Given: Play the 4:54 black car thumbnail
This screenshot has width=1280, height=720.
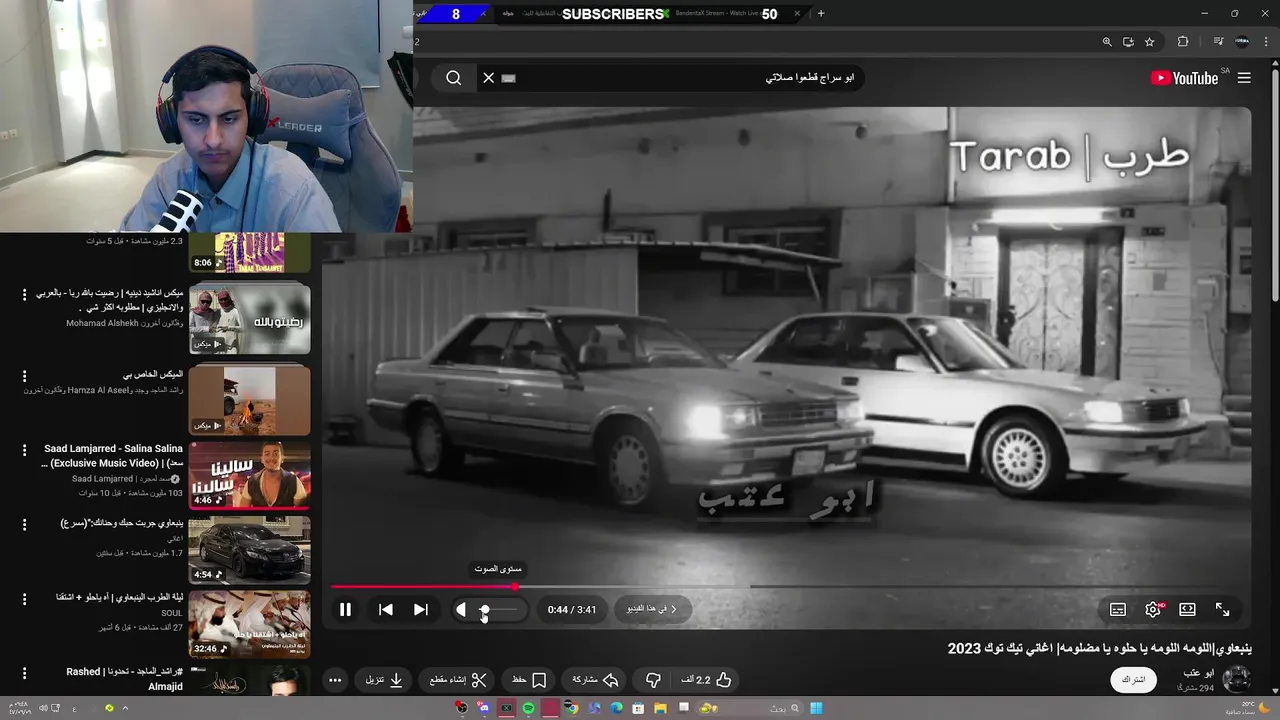Looking at the screenshot, I should point(250,549).
